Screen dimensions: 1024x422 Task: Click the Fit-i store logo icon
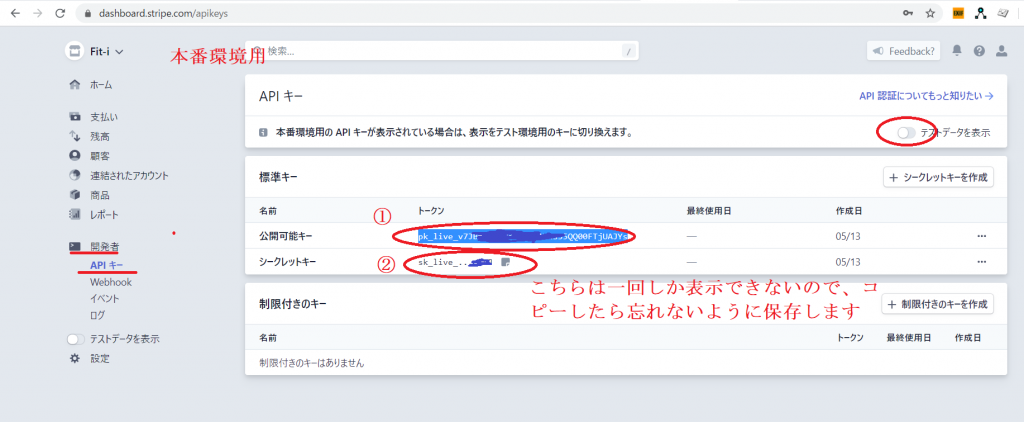click(x=74, y=51)
